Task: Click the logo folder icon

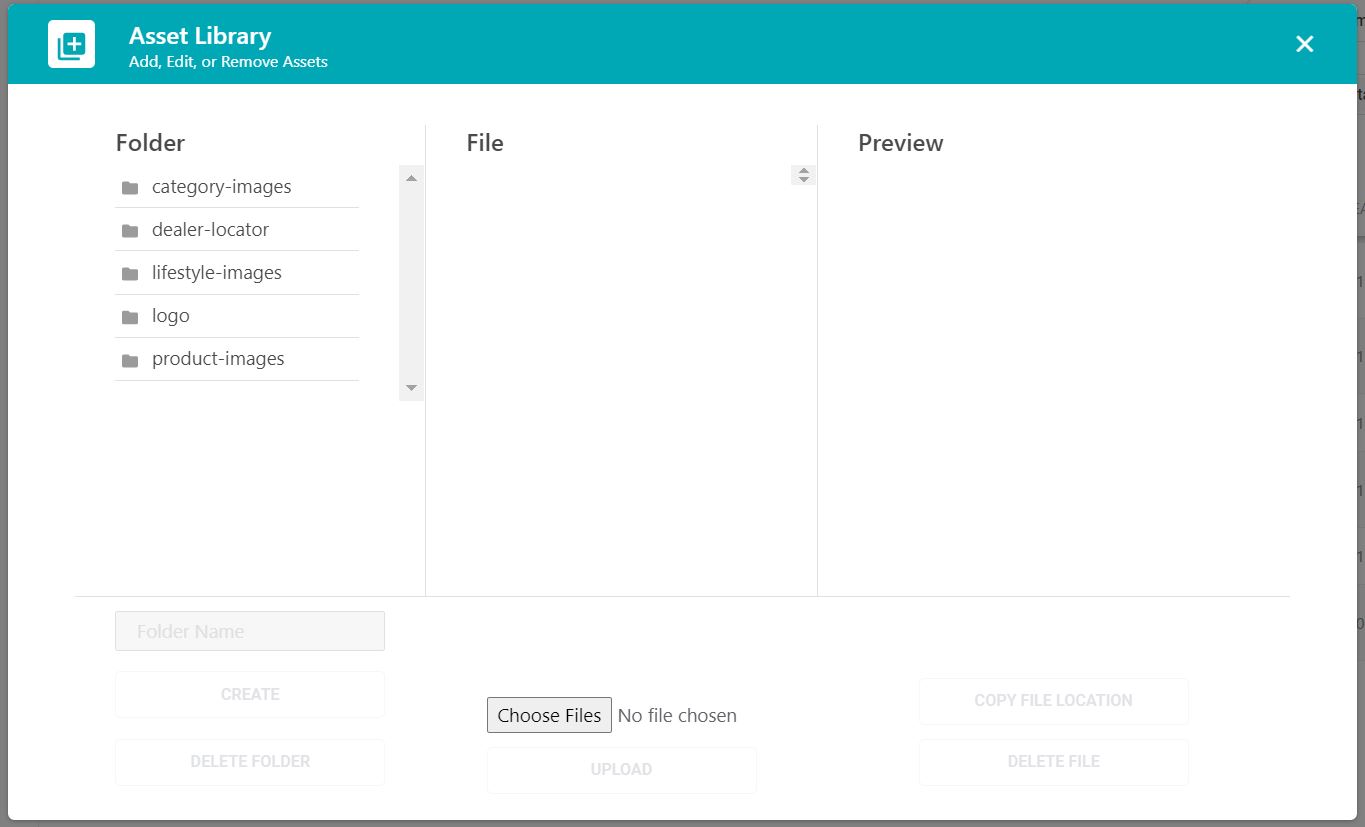Action: pos(130,317)
